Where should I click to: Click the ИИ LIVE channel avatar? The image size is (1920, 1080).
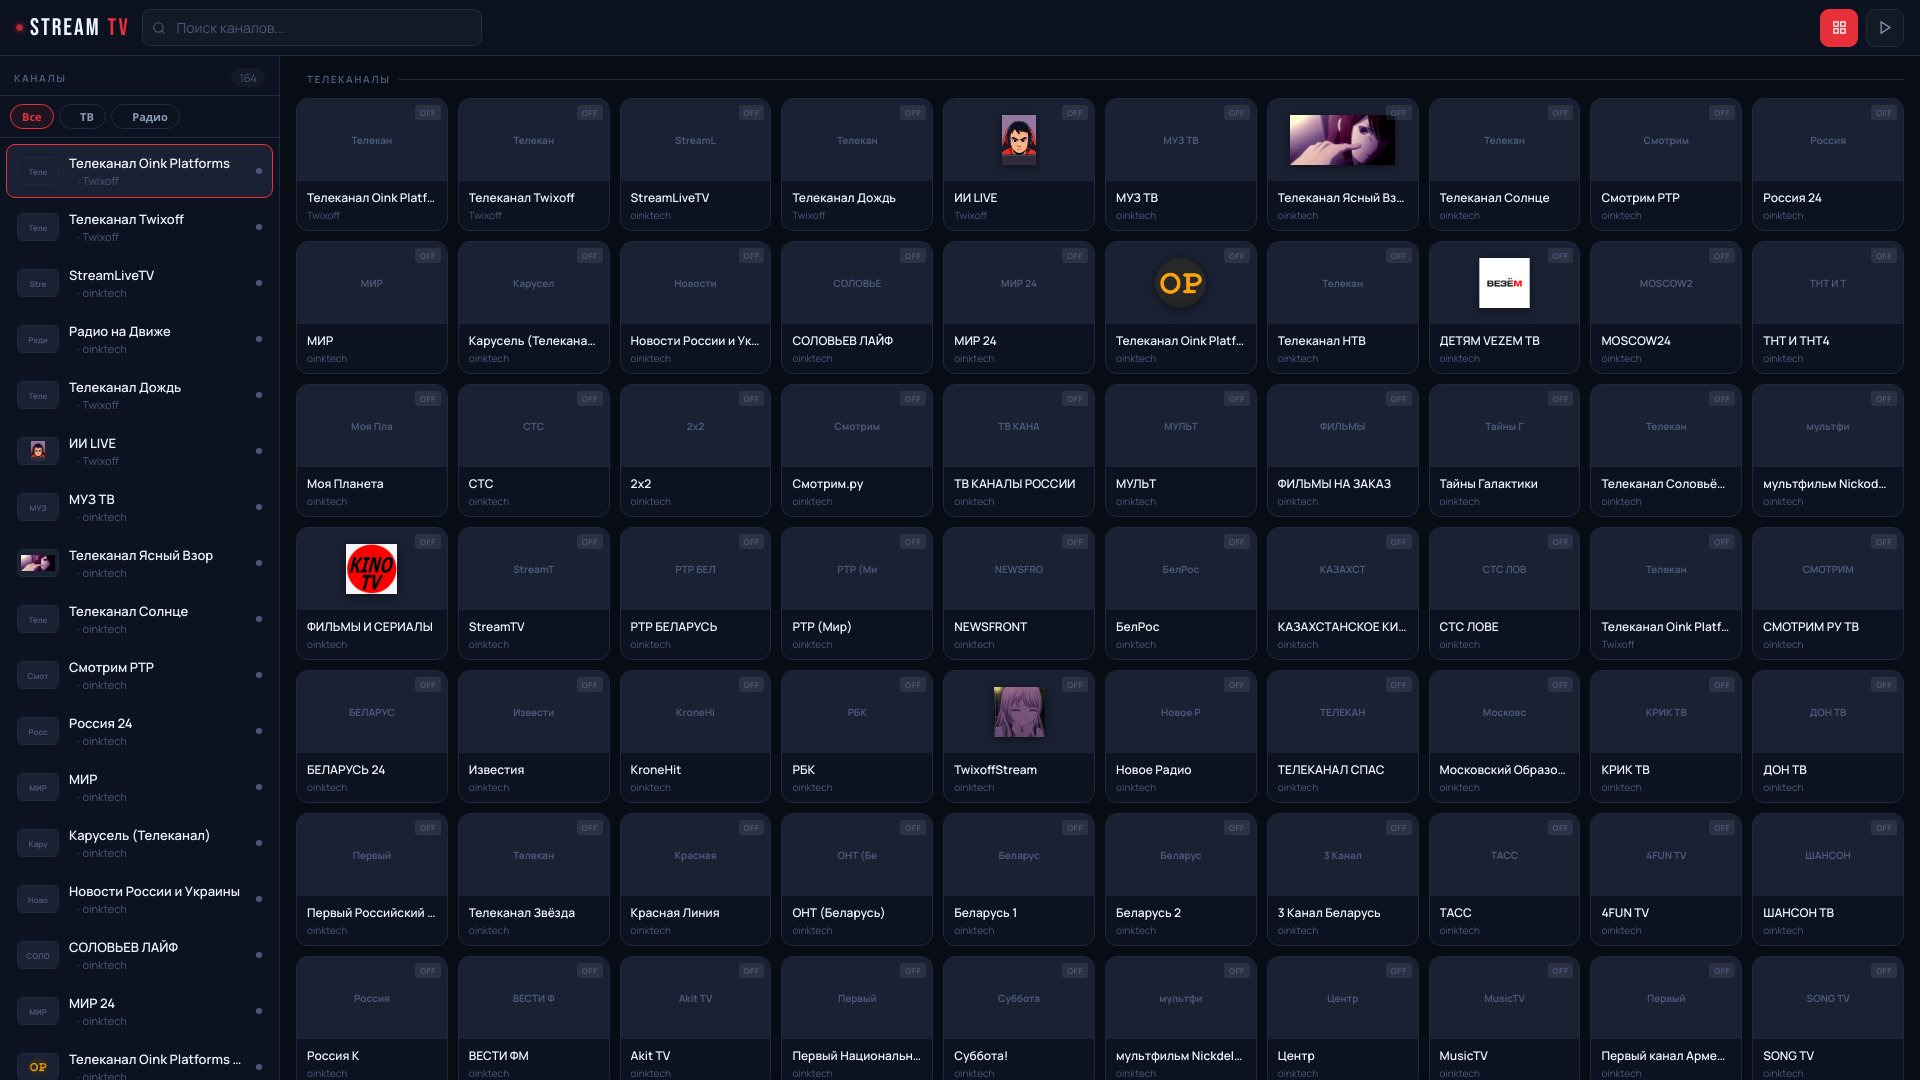pyautogui.click(x=1018, y=140)
